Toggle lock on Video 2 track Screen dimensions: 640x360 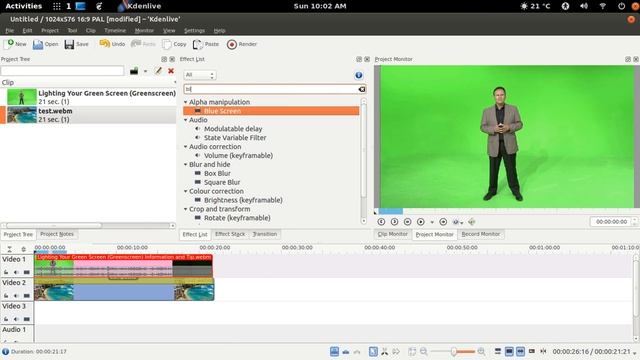6,296
